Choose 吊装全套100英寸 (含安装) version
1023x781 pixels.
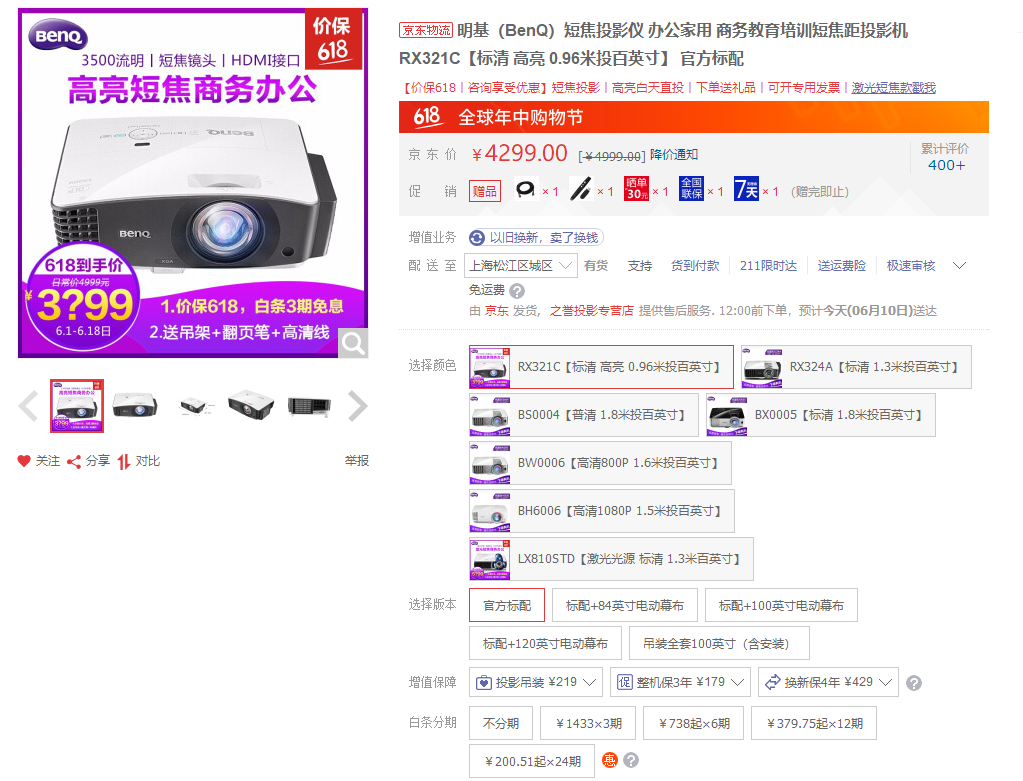[x=719, y=643]
